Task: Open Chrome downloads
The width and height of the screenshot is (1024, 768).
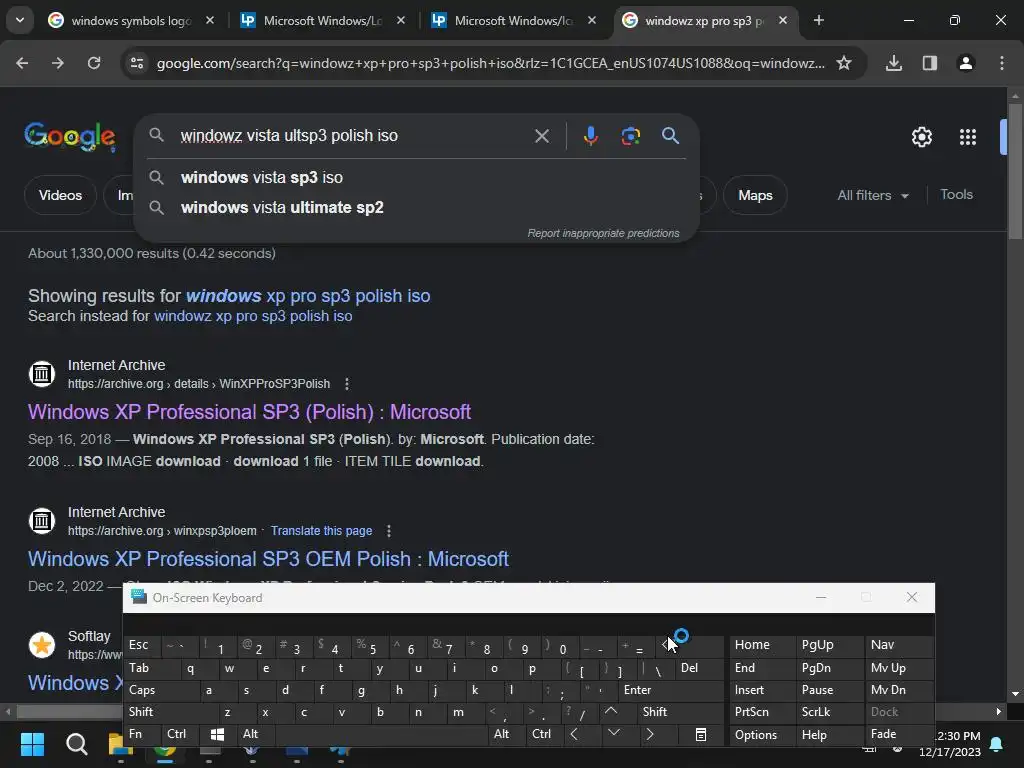Action: pyautogui.click(x=893, y=63)
